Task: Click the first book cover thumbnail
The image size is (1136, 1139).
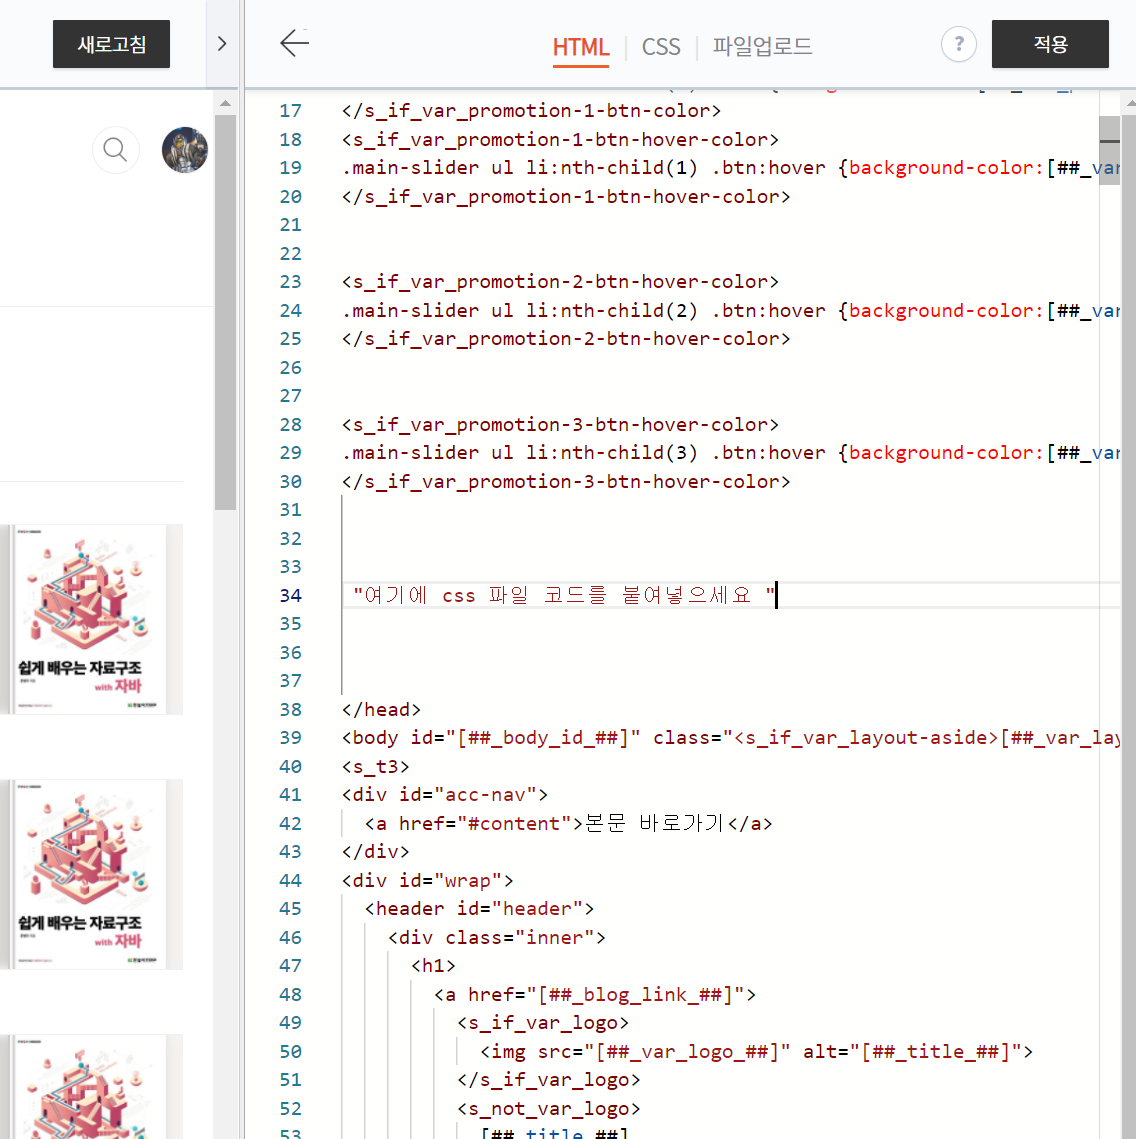Action: tap(91, 620)
